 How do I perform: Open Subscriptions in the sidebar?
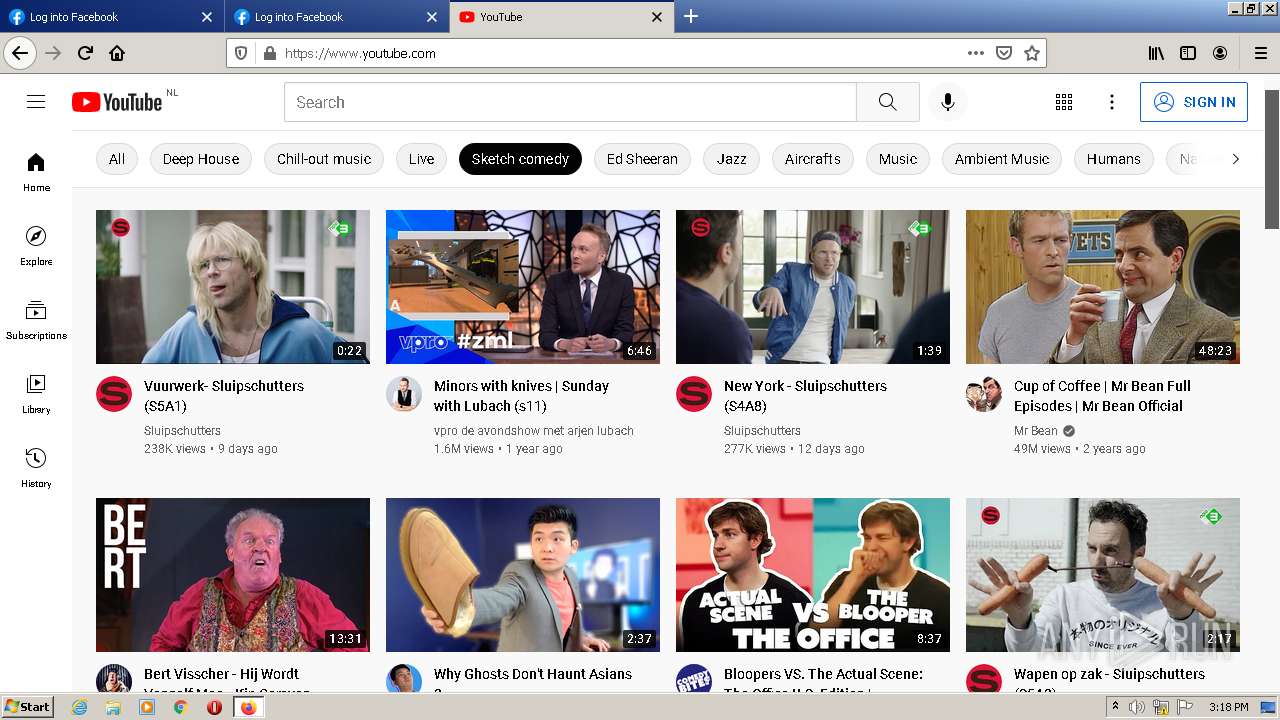pyautogui.click(x=36, y=320)
